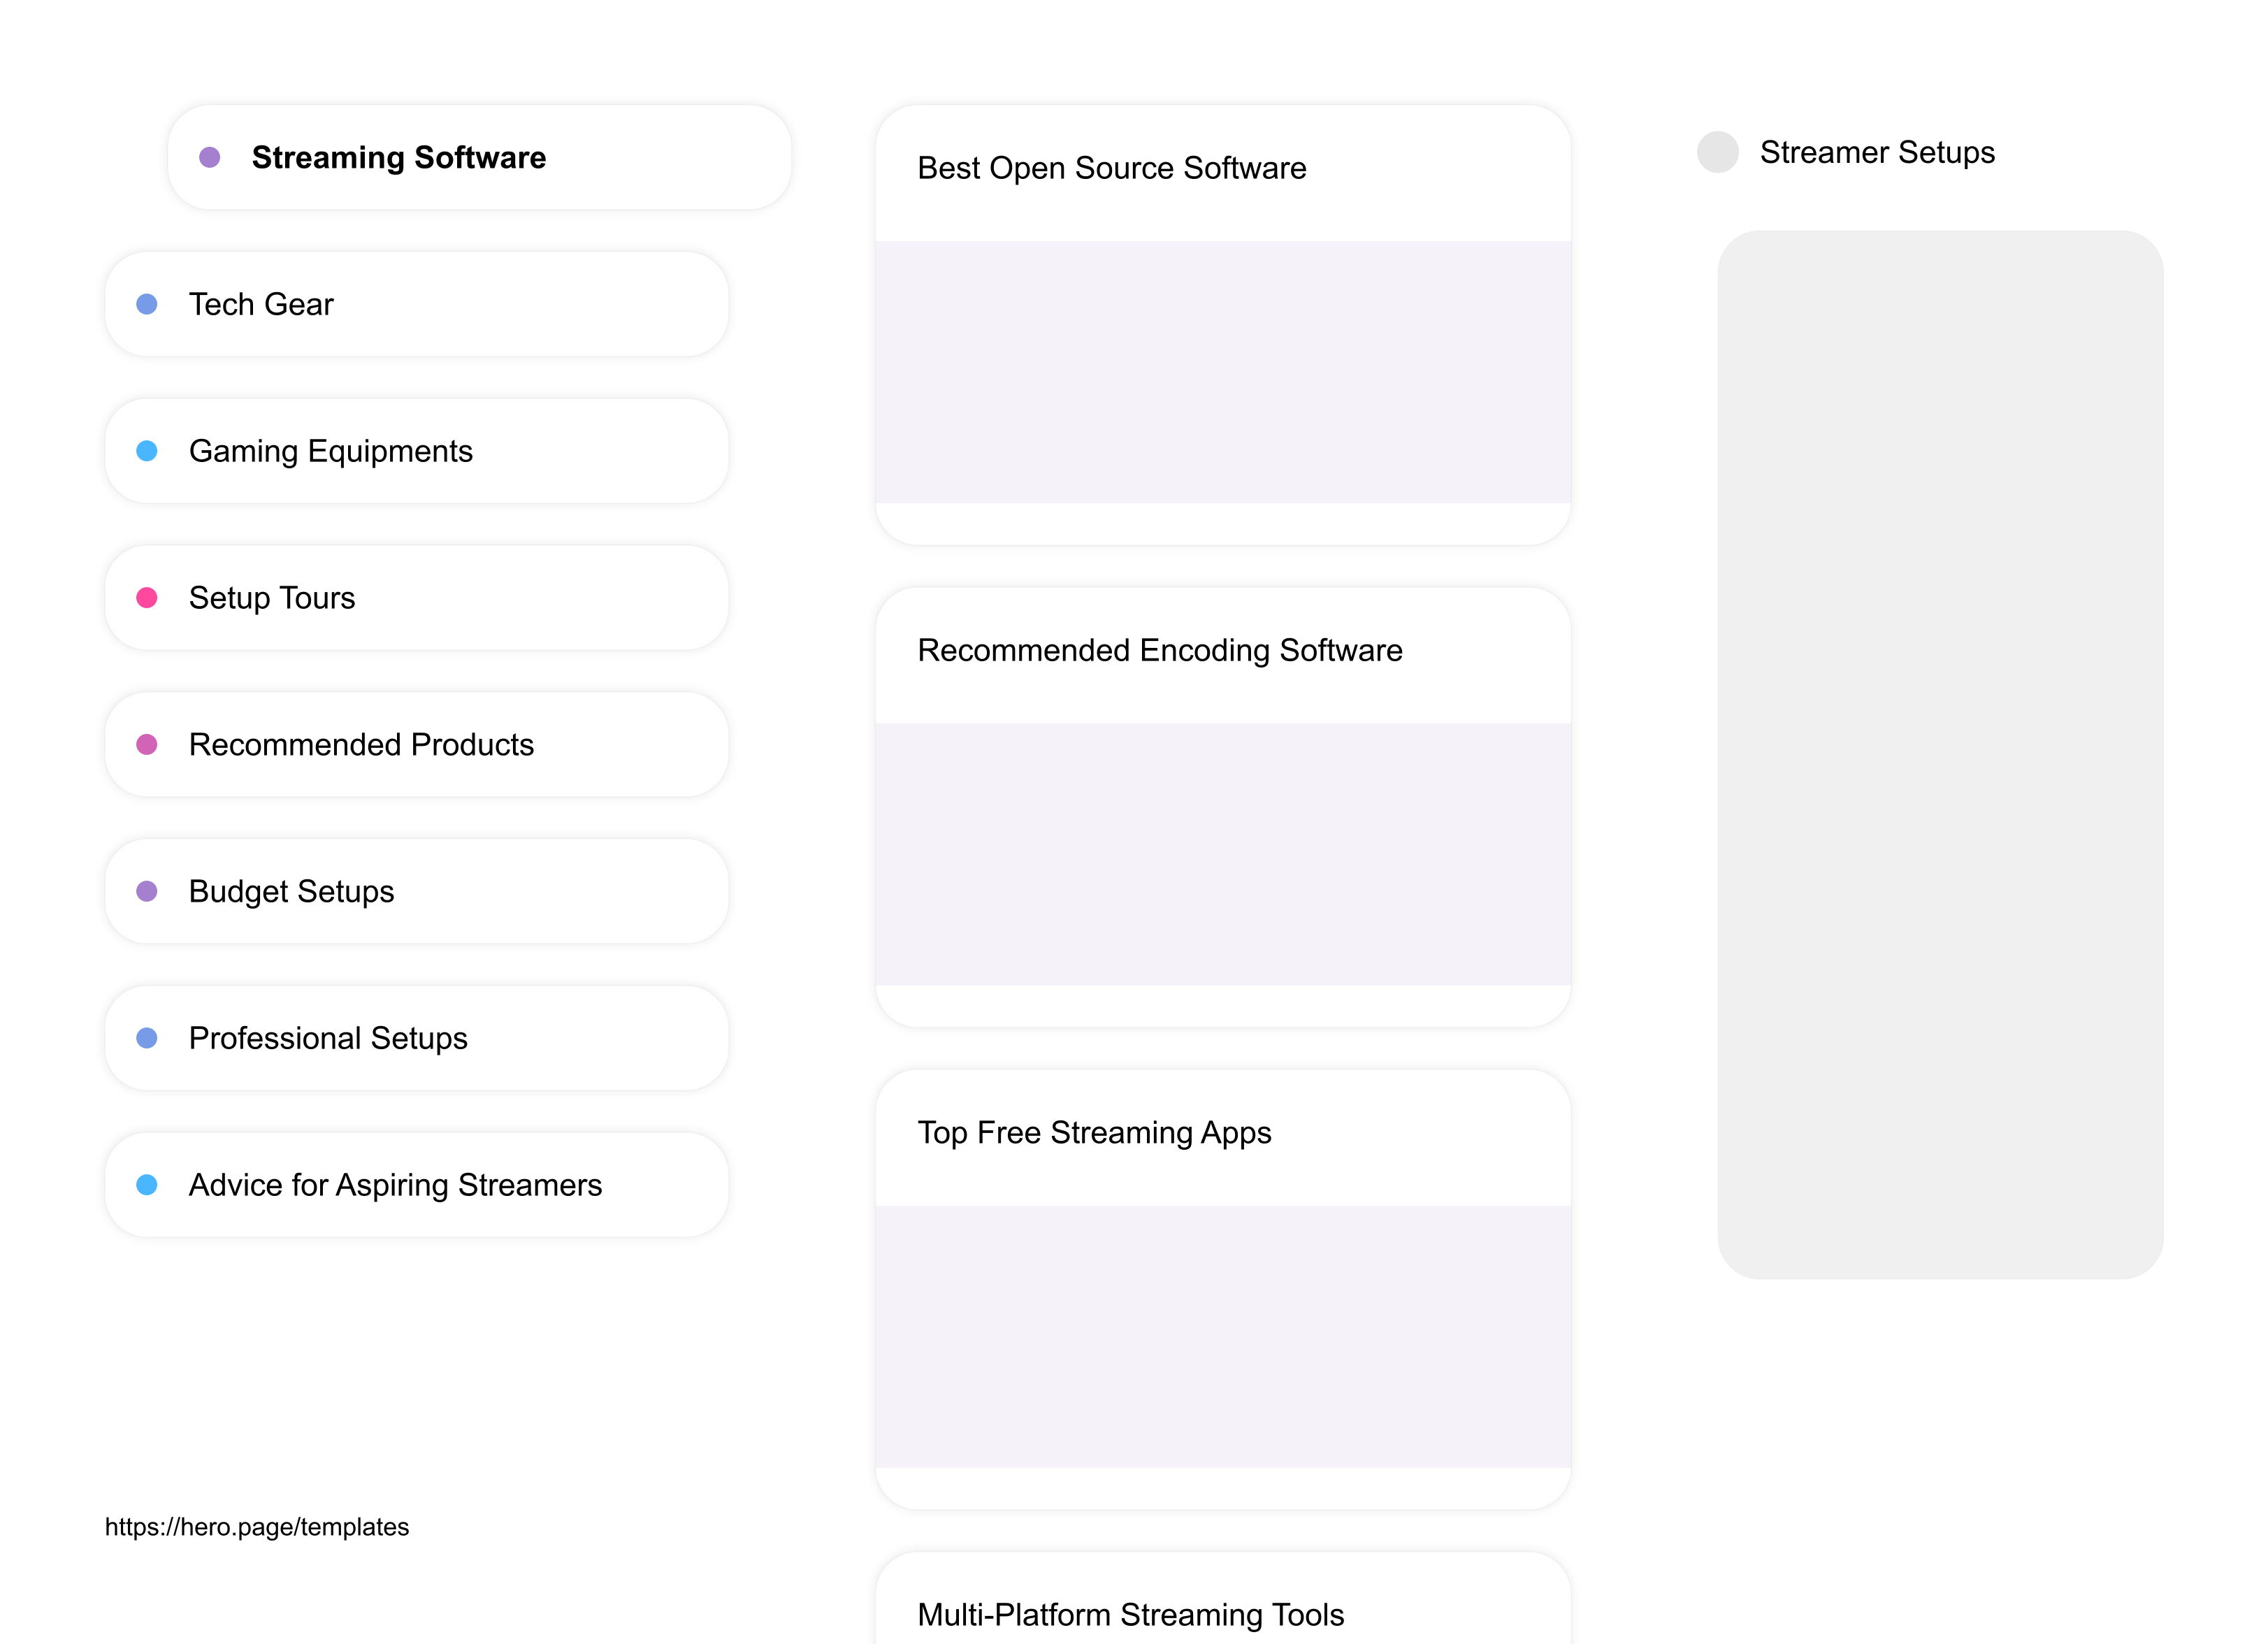Image resolution: width=2268 pixels, height=1644 pixels.
Task: Open the Setup Tours list
Action: pyautogui.click(x=272, y=597)
